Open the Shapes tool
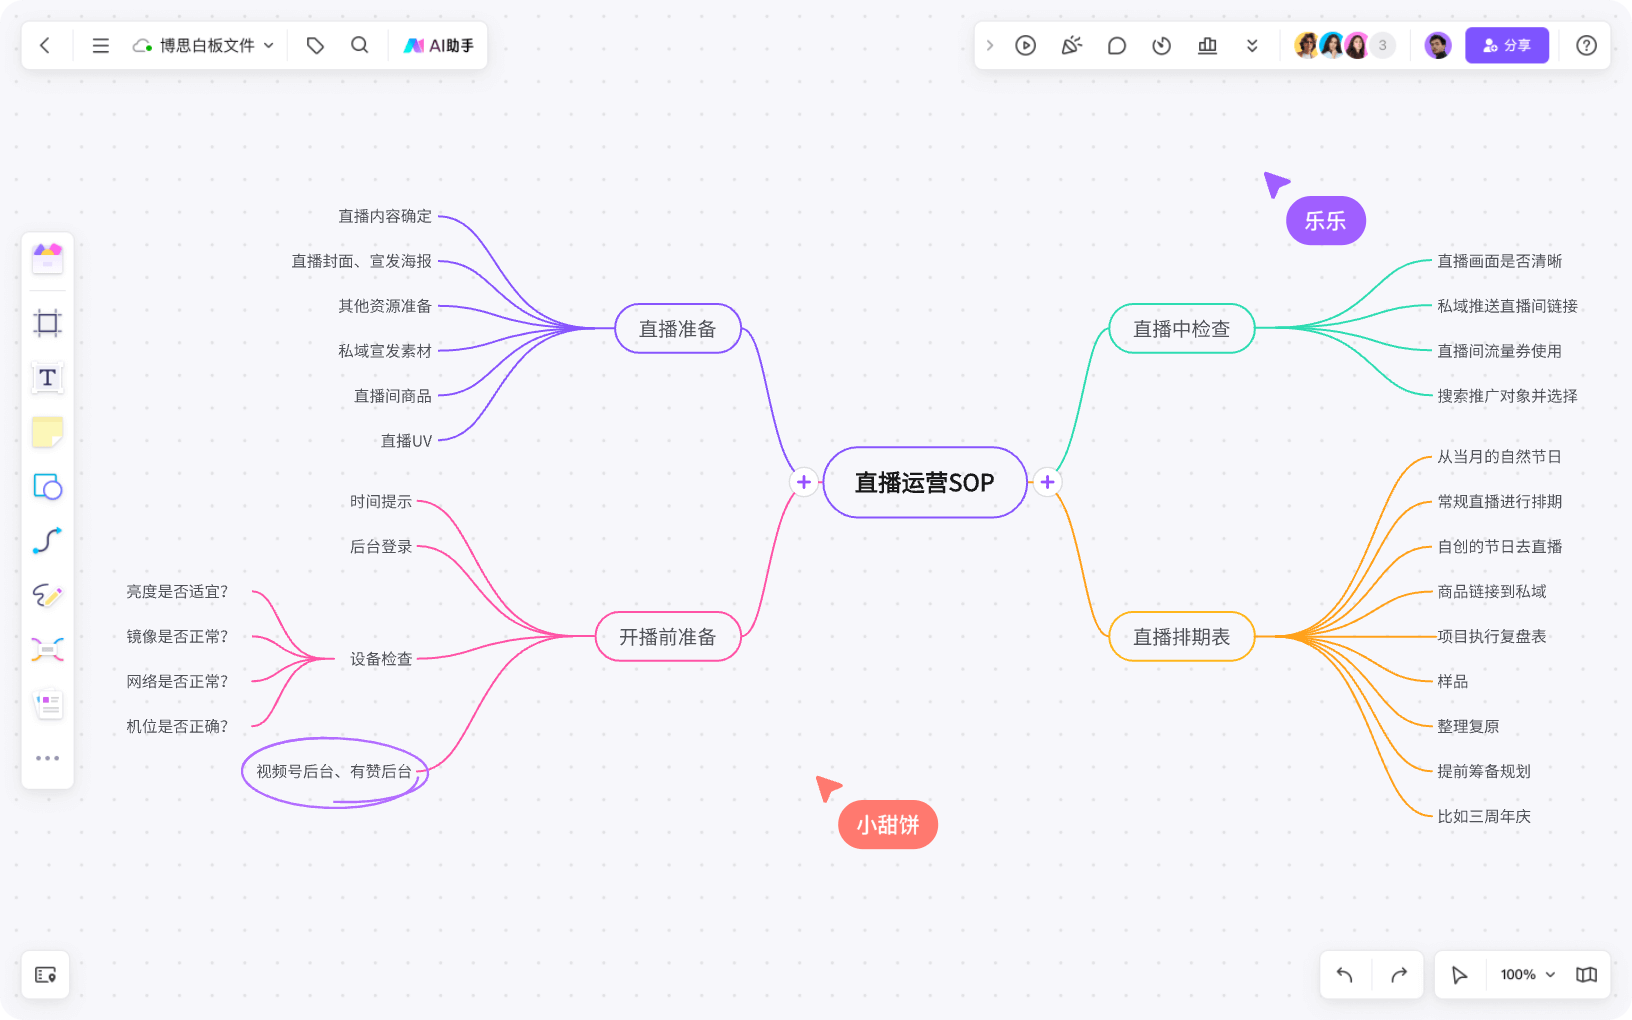 tap(47, 487)
